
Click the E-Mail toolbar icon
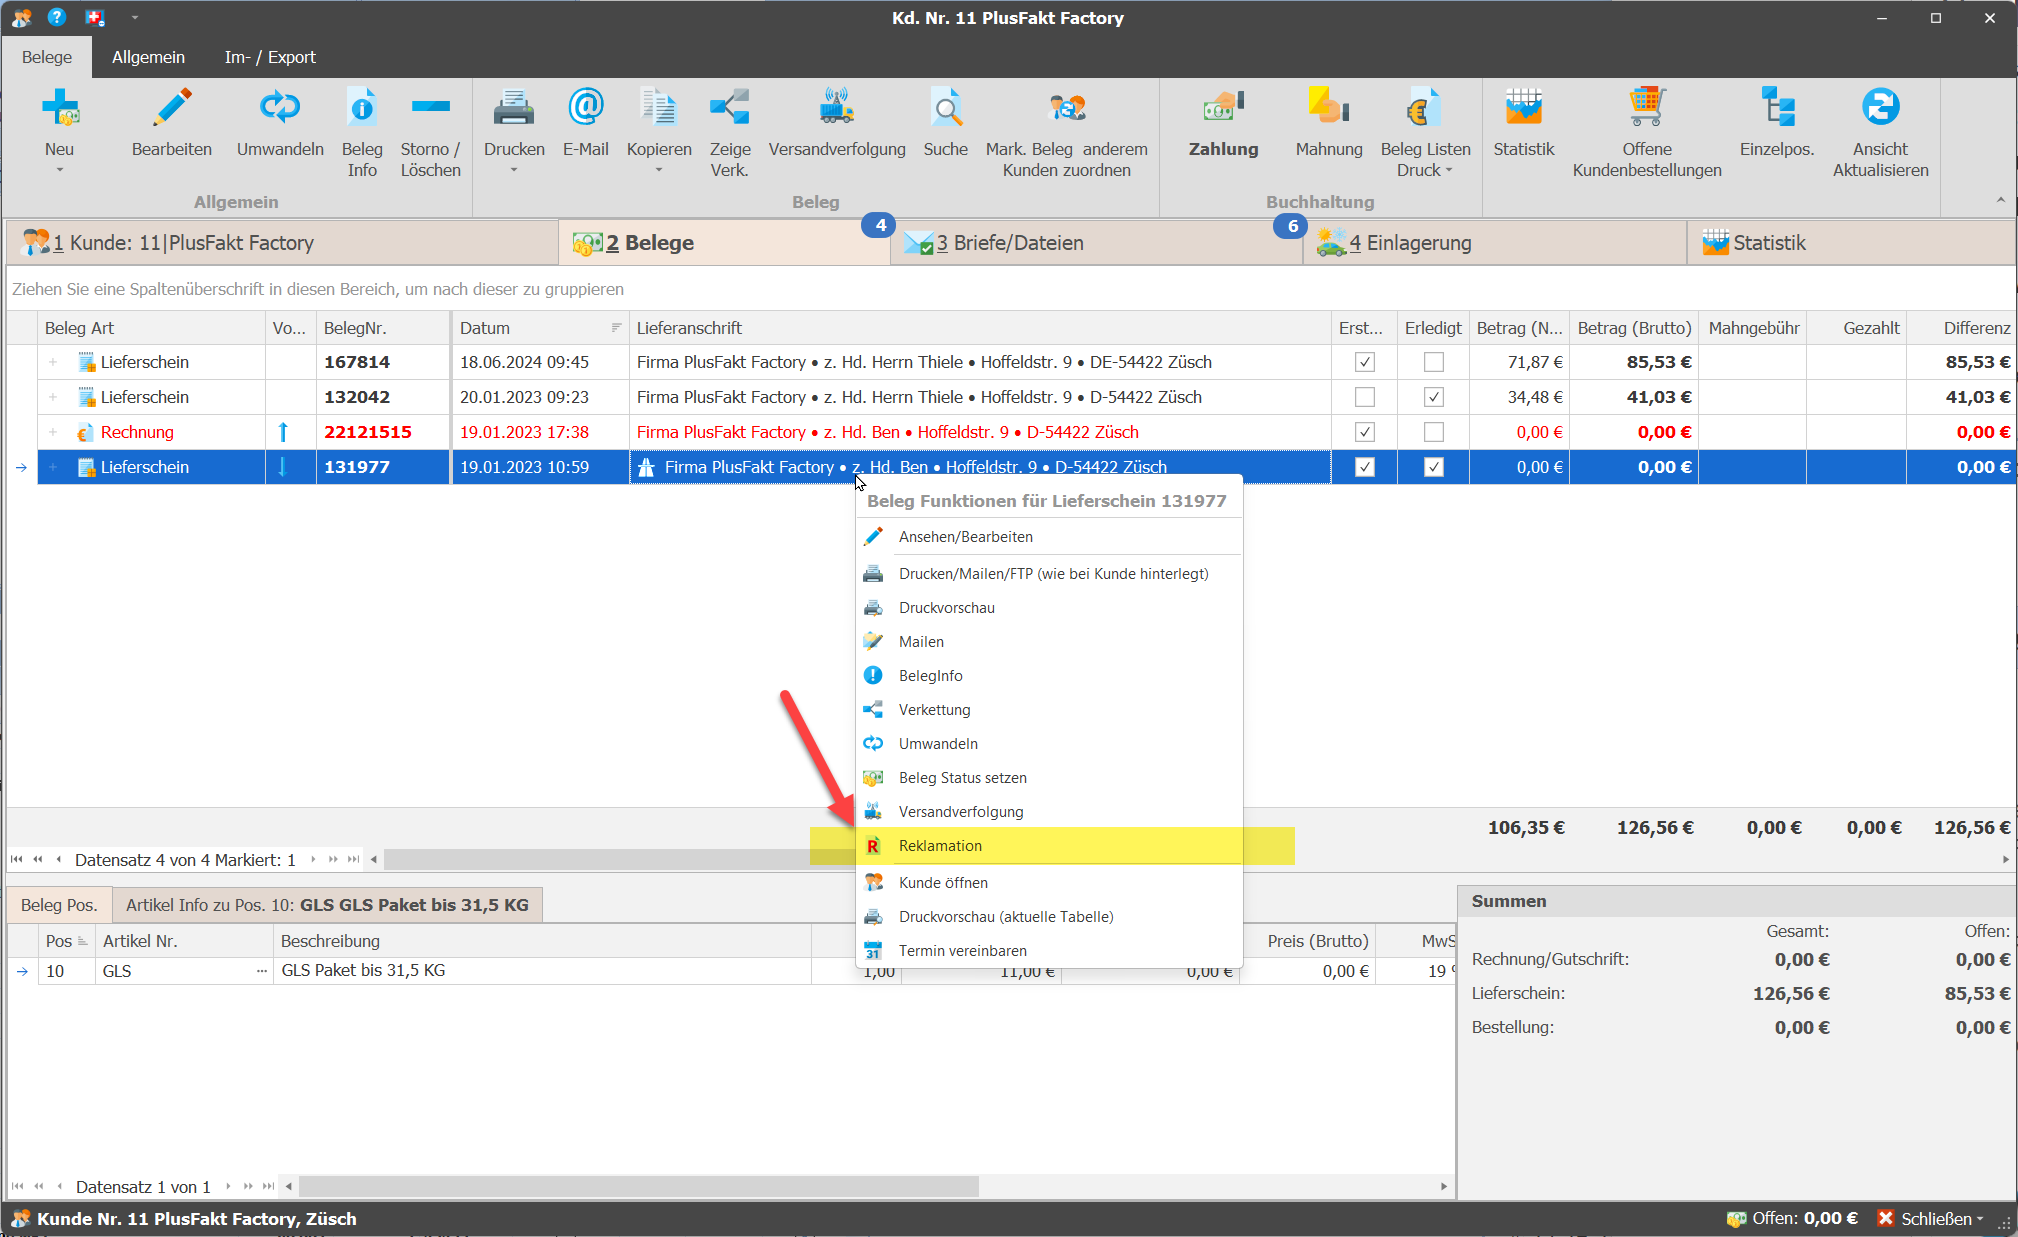pos(585,107)
